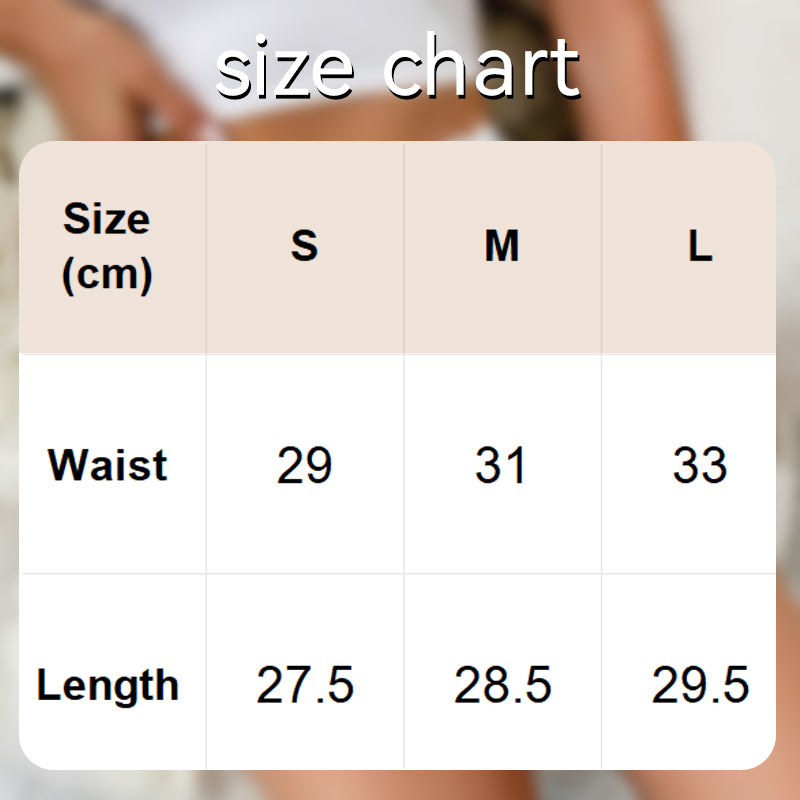
Task: Click length value 28.5 for size M
Action: pyautogui.click(x=503, y=686)
